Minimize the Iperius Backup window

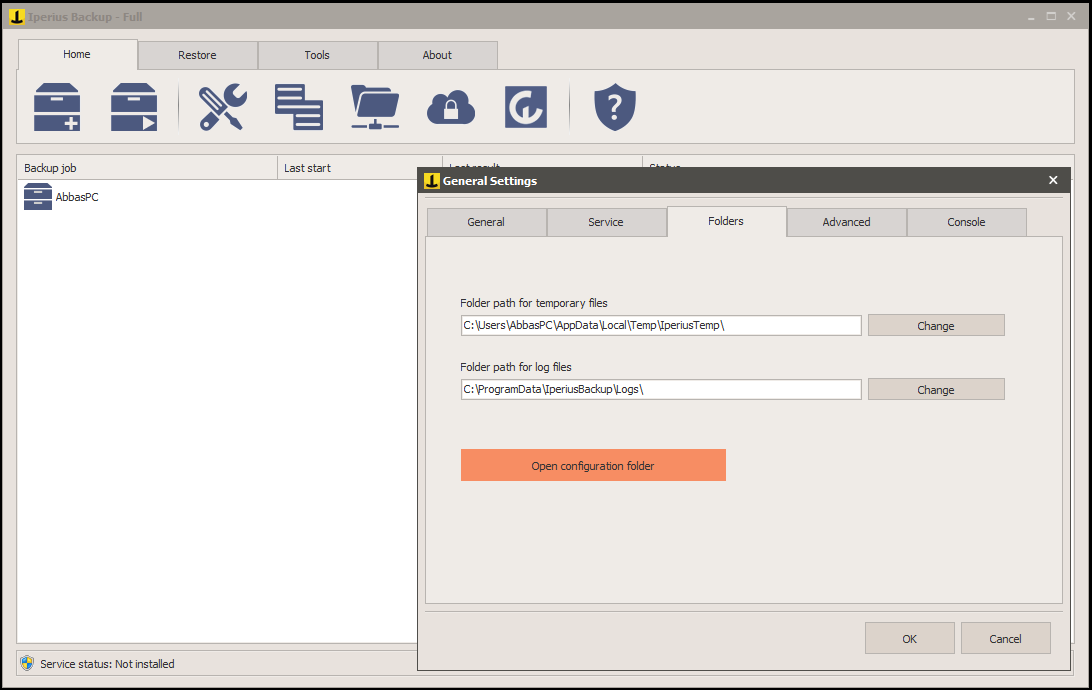[x=1031, y=17]
